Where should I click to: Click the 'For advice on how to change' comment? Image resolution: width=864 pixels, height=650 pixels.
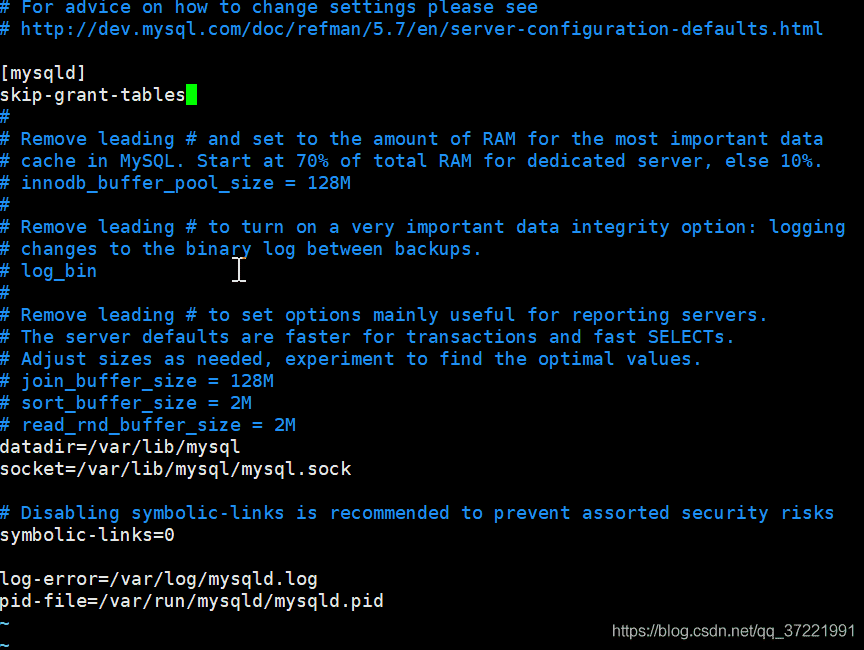click(x=269, y=8)
